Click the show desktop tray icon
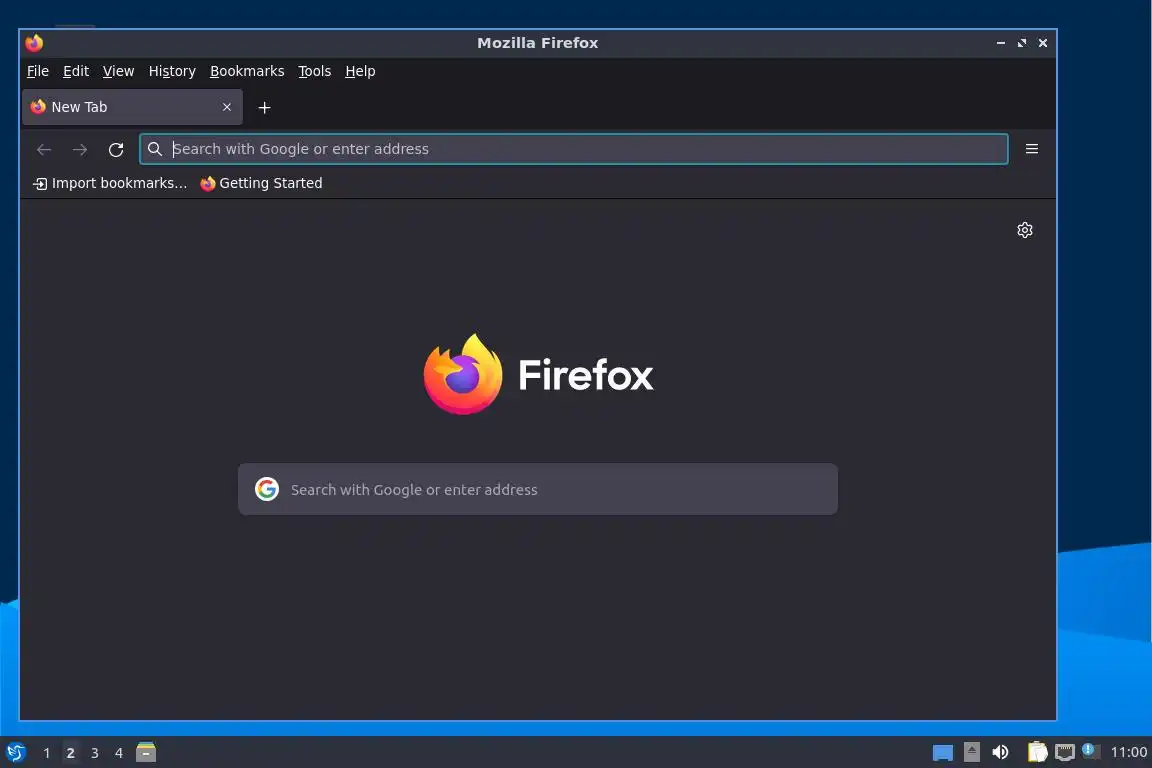Screen dimensions: 1152x768 (x=943, y=753)
